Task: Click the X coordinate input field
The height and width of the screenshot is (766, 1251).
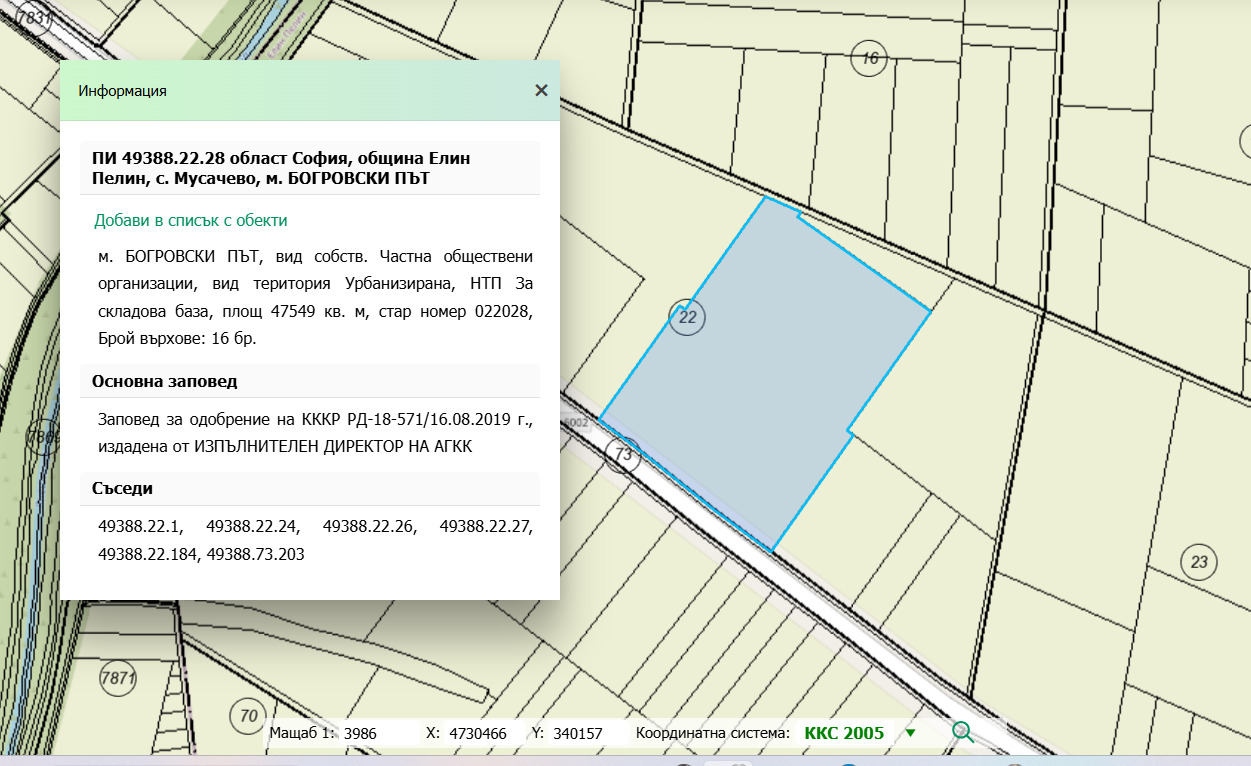Action: (x=478, y=733)
